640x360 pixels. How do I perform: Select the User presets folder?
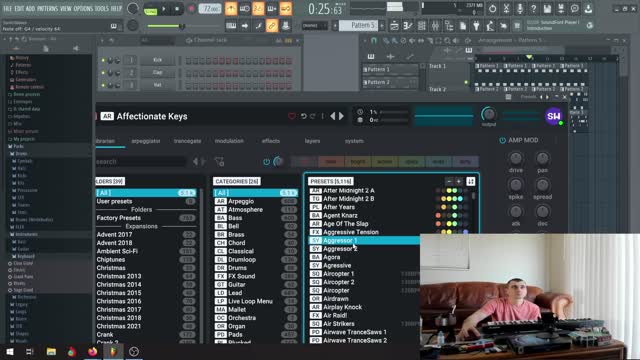(146, 201)
